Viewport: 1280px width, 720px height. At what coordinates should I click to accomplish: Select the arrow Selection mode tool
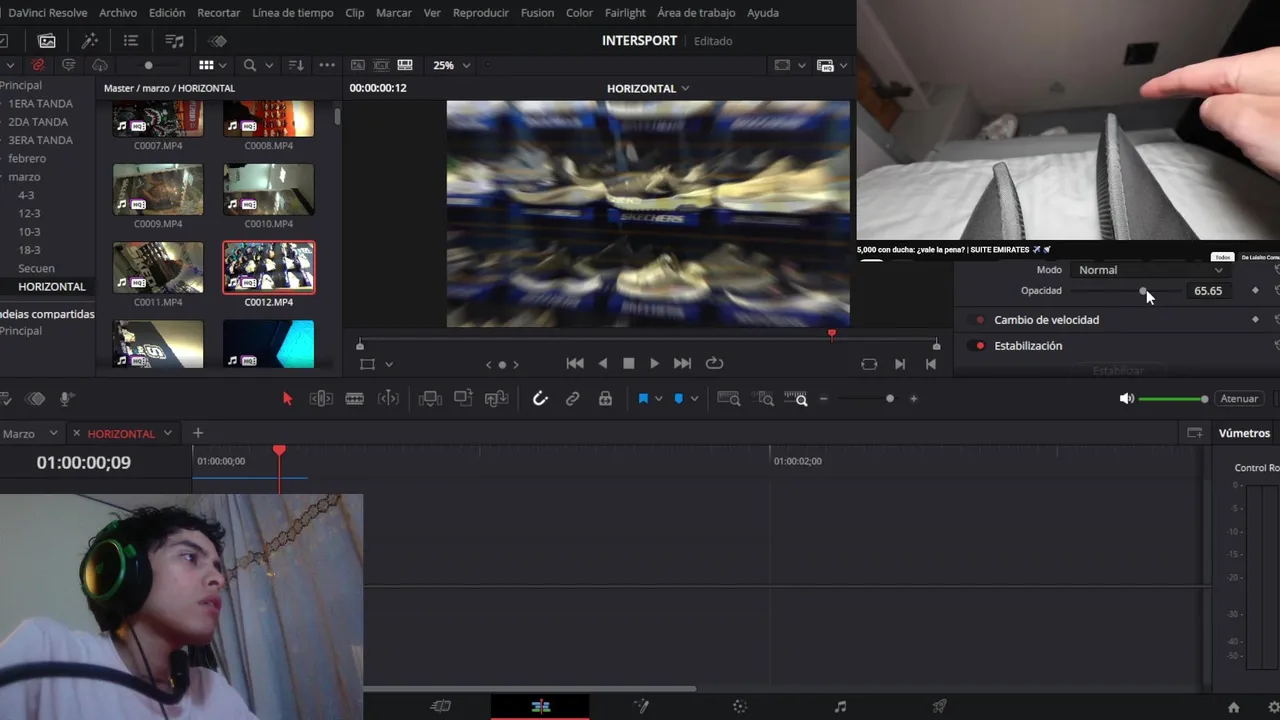point(287,399)
